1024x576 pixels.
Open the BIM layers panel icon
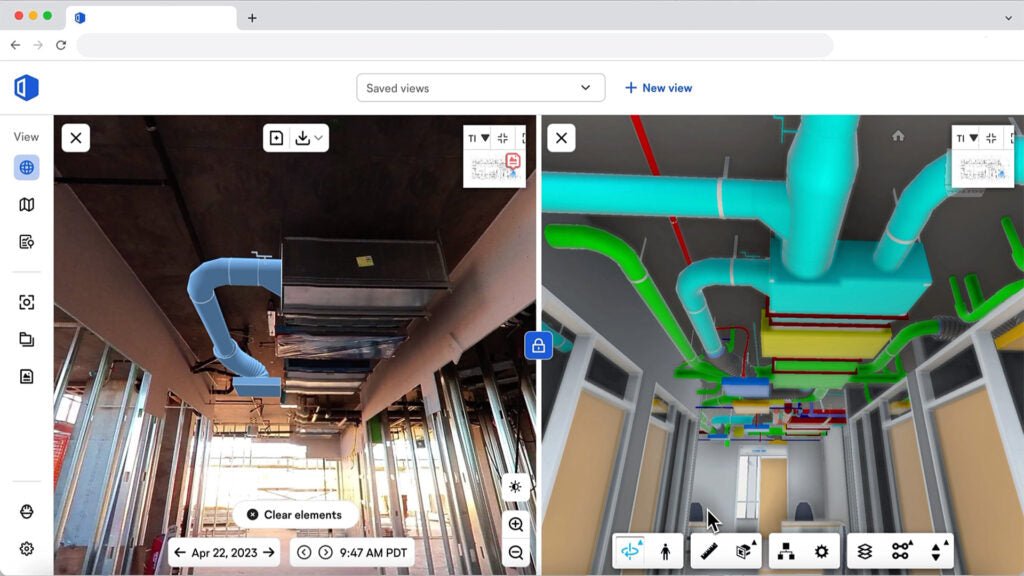pyautogui.click(x=863, y=550)
